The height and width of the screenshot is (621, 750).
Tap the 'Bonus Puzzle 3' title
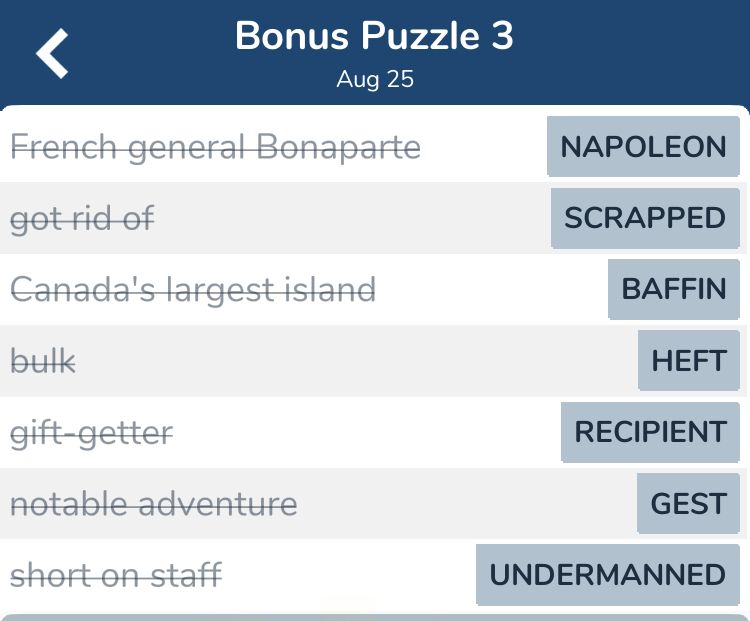click(x=375, y=36)
